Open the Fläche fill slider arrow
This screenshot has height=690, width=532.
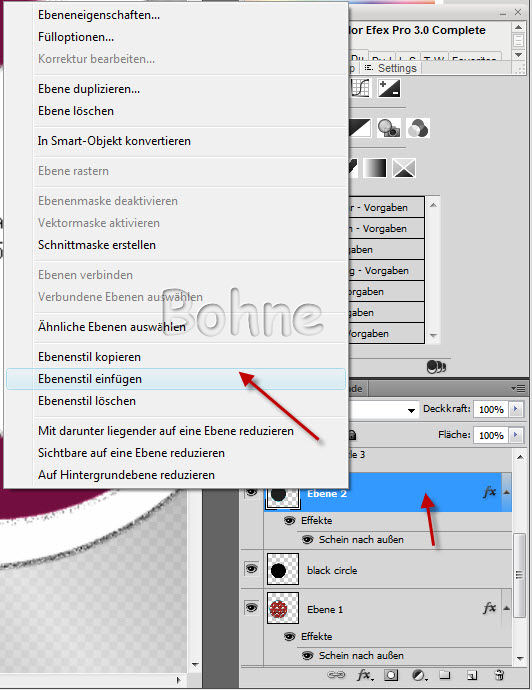tap(516, 435)
